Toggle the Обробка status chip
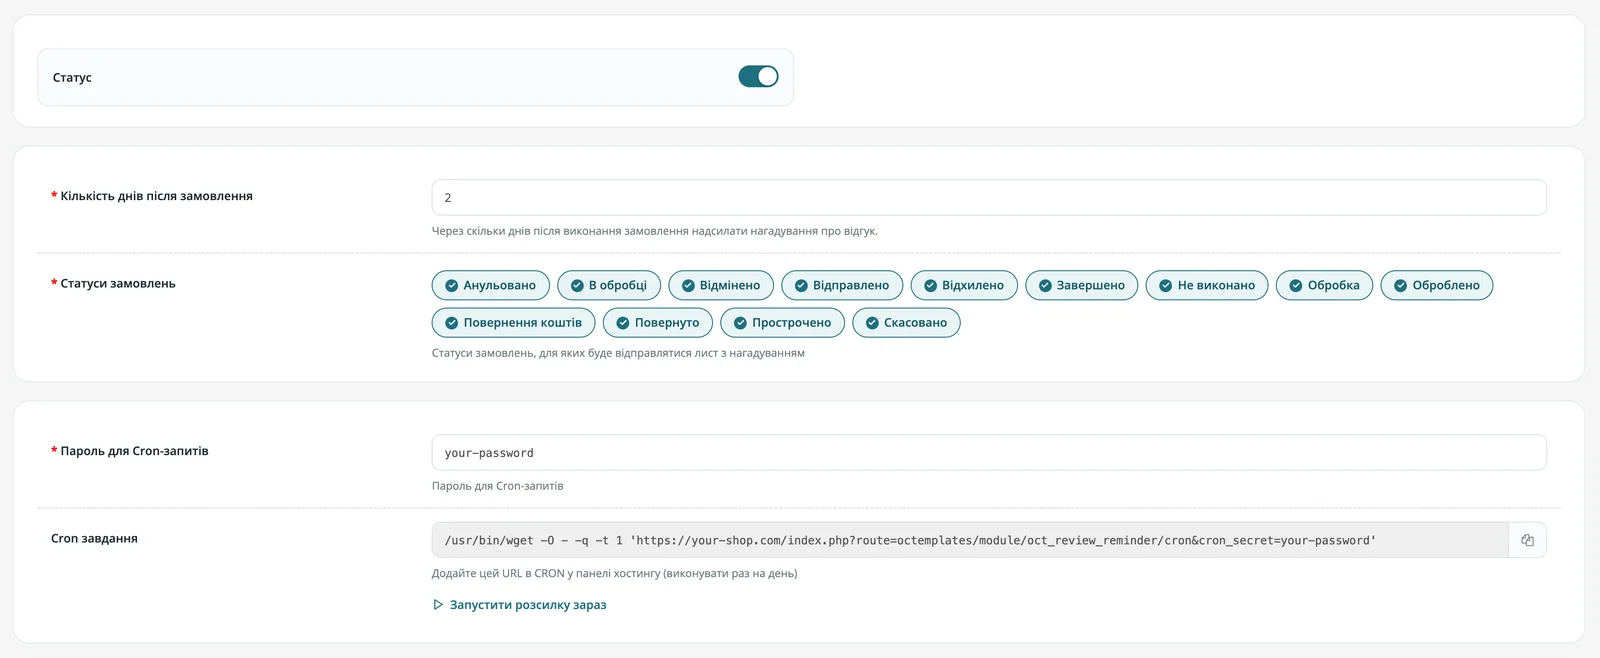Screen dimensions: 1600x658 (x=1325, y=285)
